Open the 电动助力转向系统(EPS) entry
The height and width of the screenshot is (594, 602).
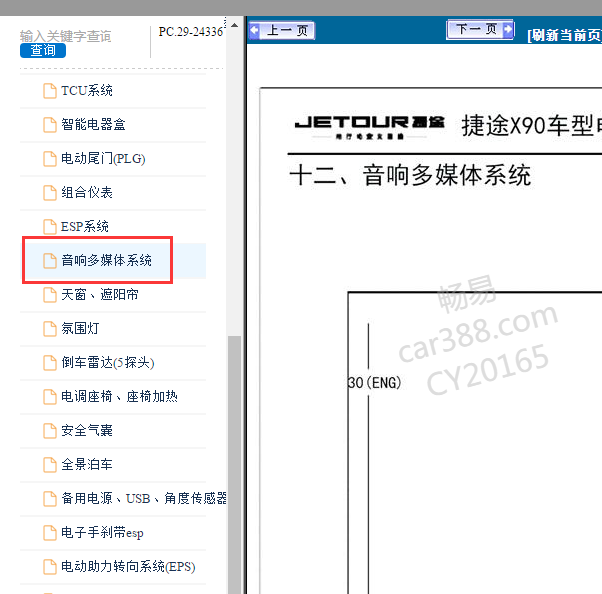tap(128, 566)
